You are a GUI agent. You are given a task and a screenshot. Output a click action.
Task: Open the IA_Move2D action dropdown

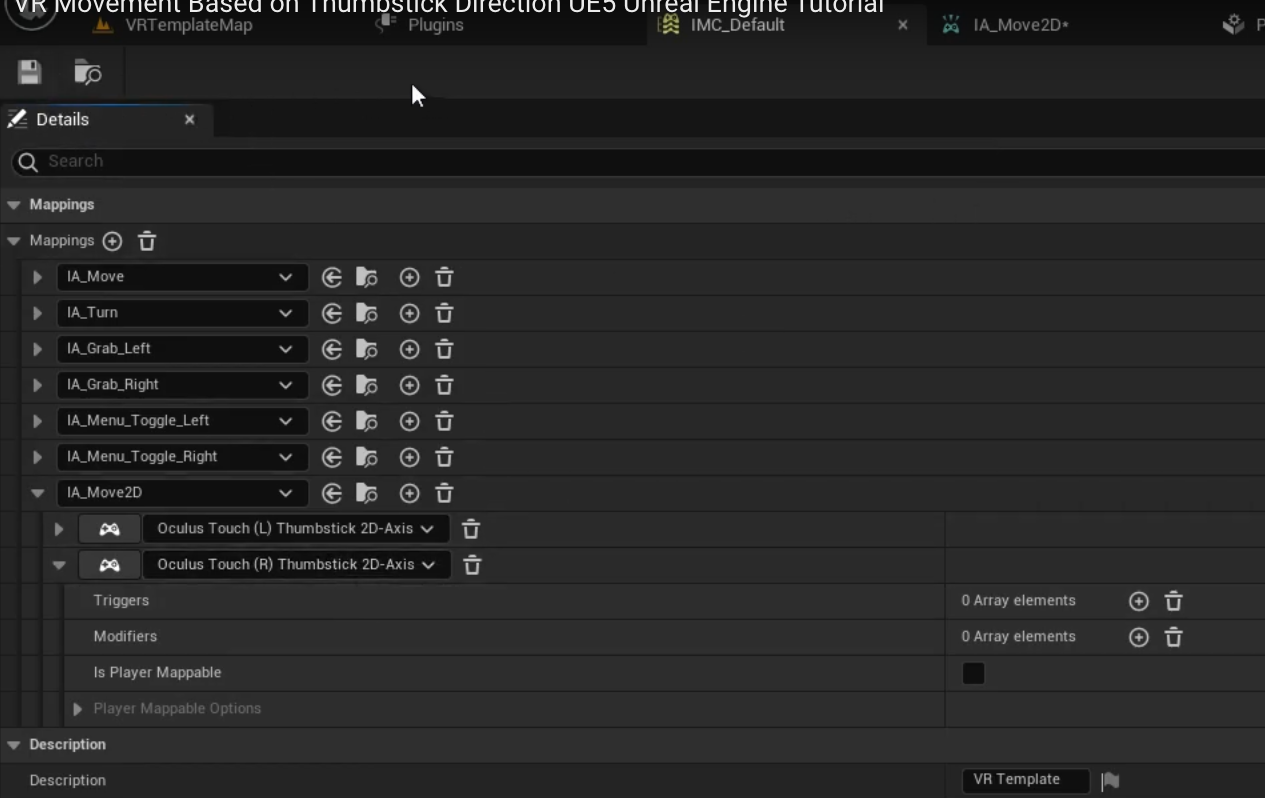click(182, 493)
